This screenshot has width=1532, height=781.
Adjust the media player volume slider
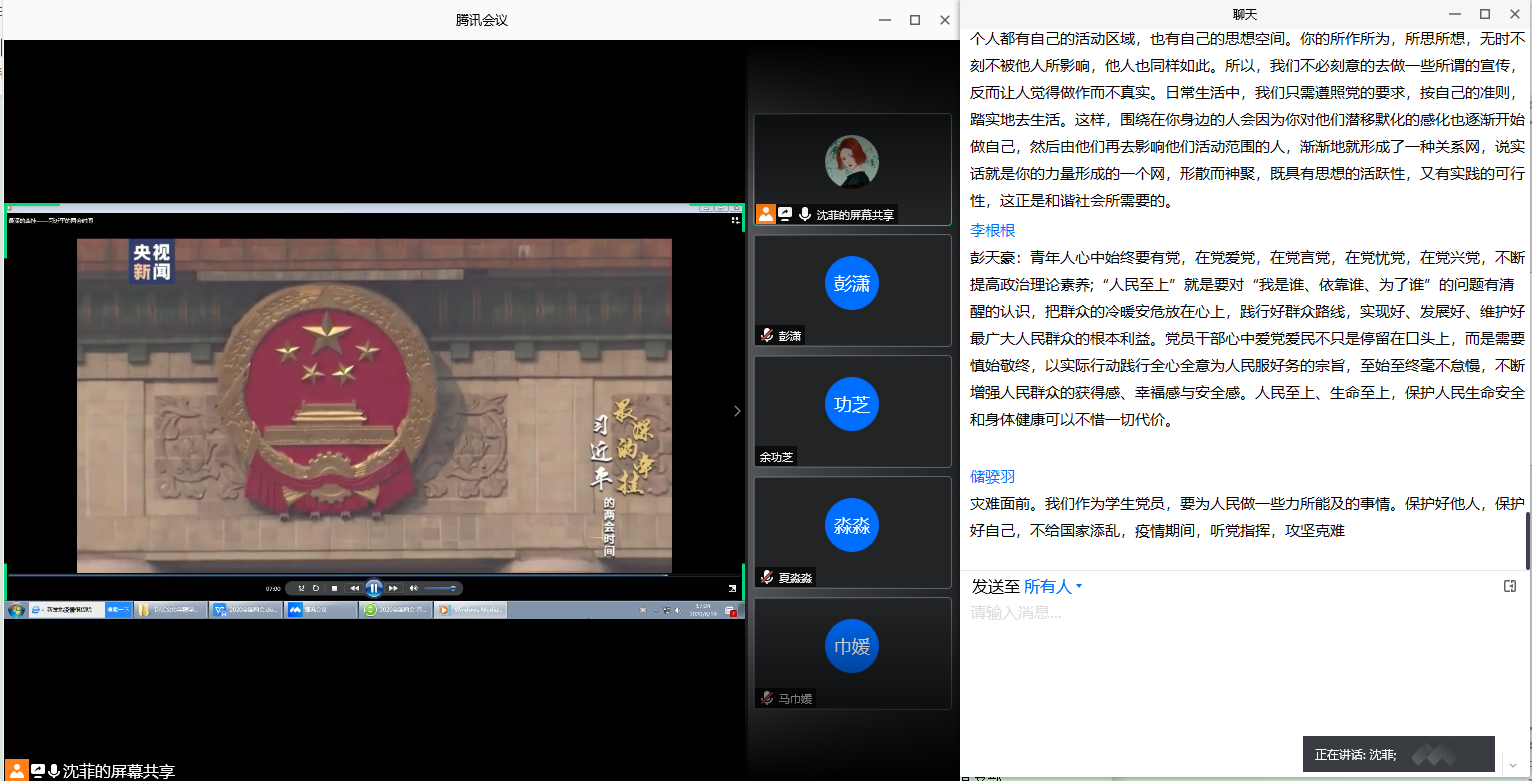[x=440, y=588]
